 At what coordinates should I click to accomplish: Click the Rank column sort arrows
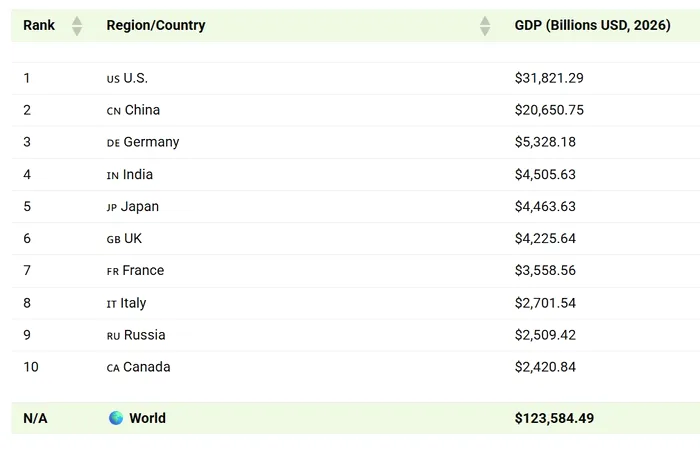(77, 26)
